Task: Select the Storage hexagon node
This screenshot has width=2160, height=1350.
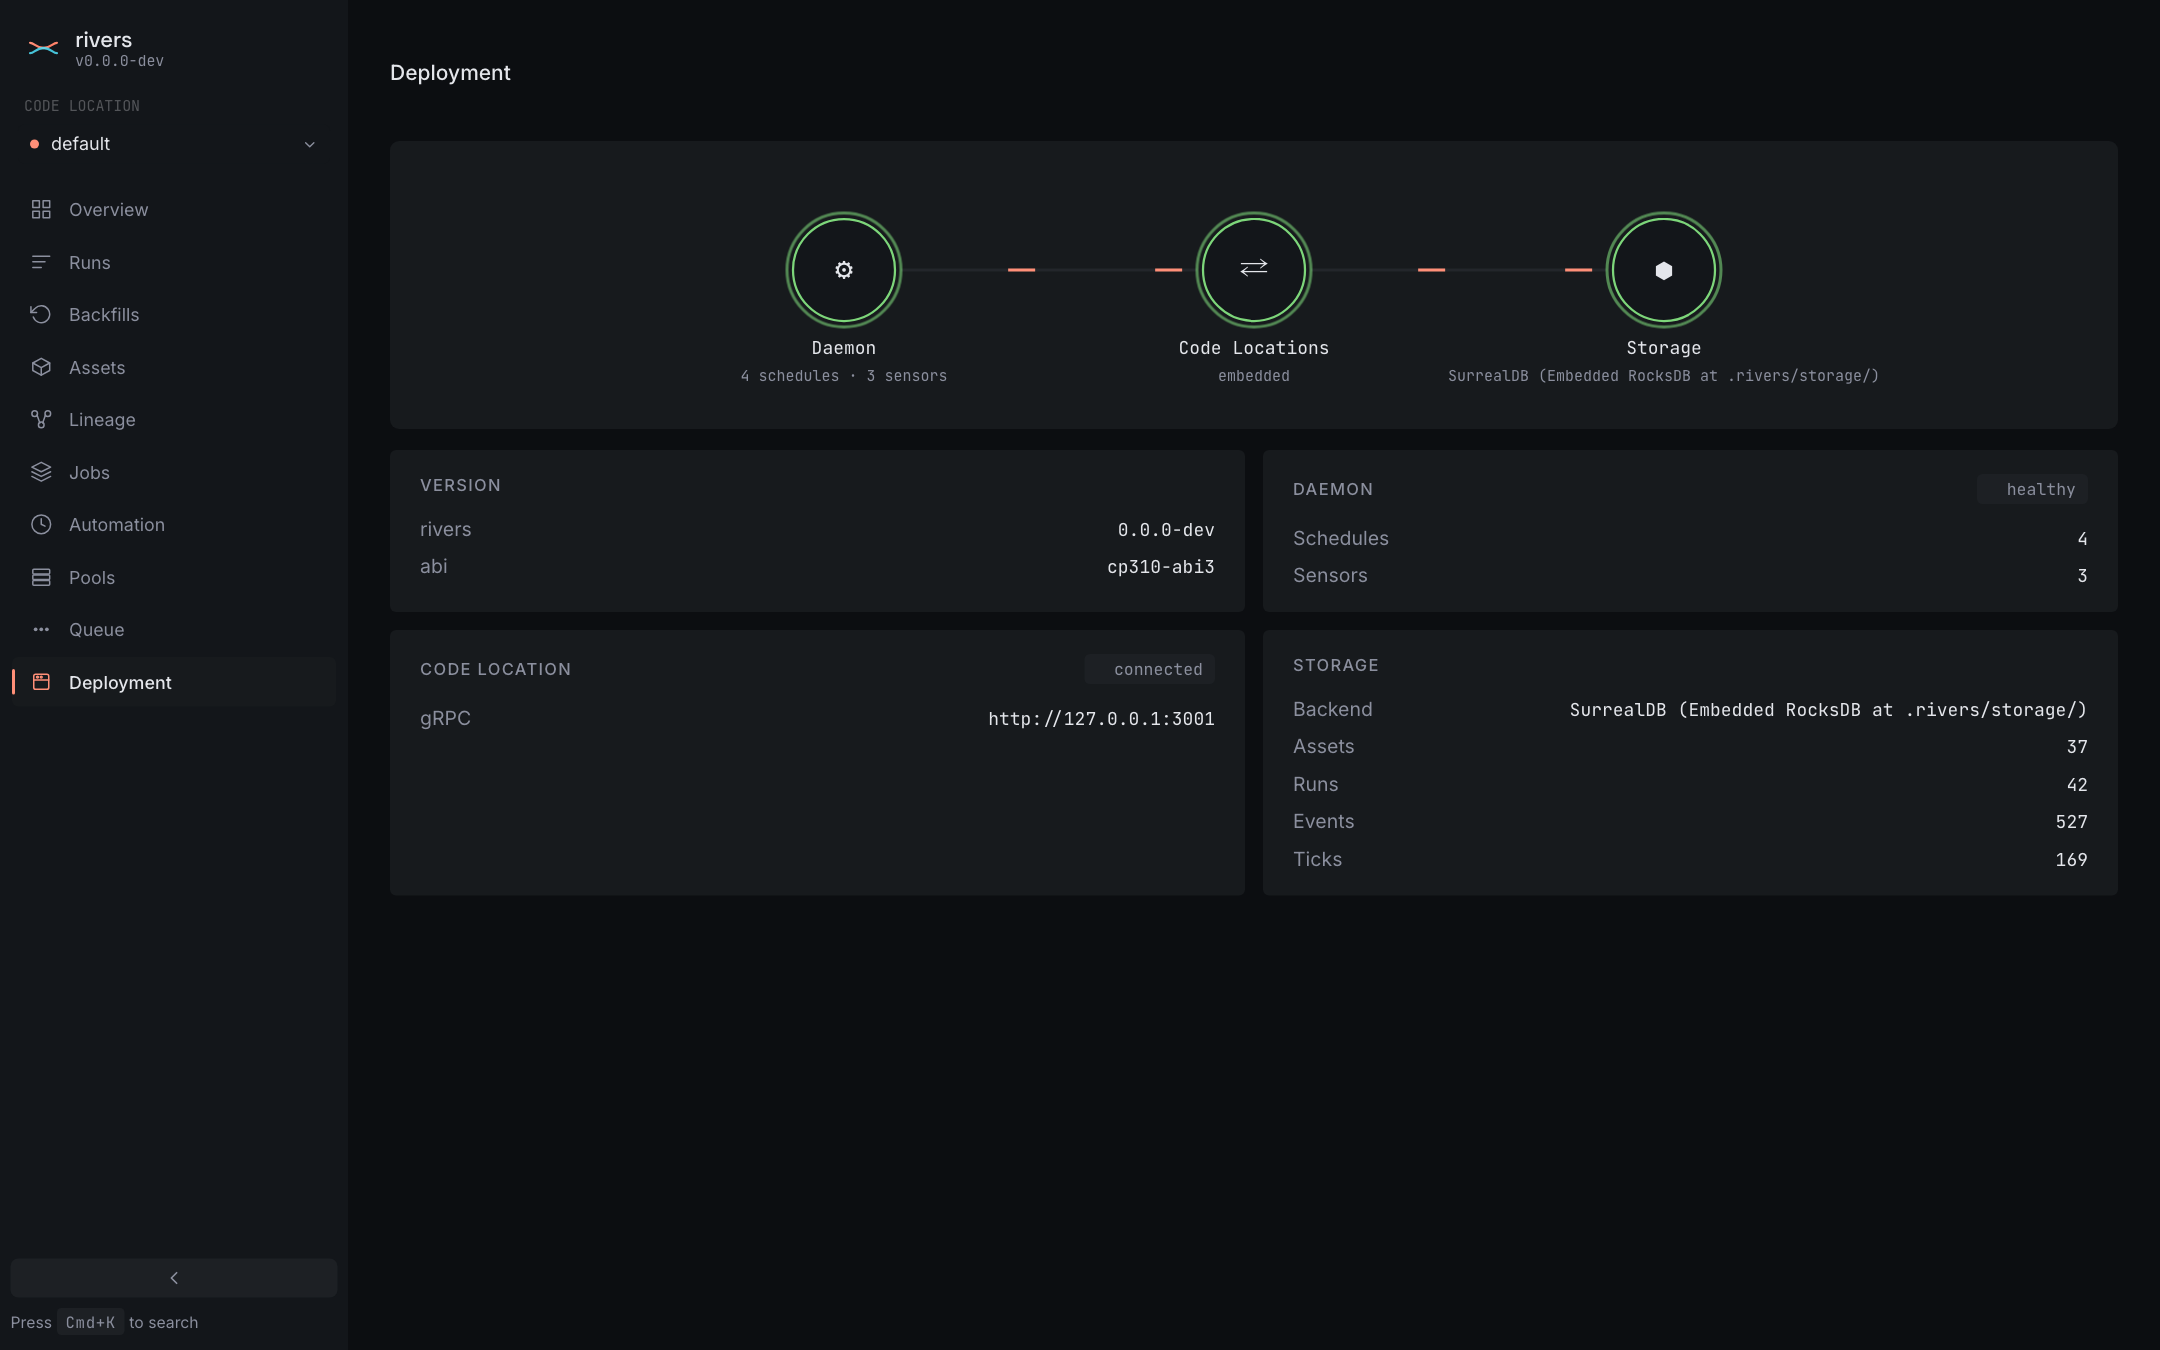Action: [1664, 270]
